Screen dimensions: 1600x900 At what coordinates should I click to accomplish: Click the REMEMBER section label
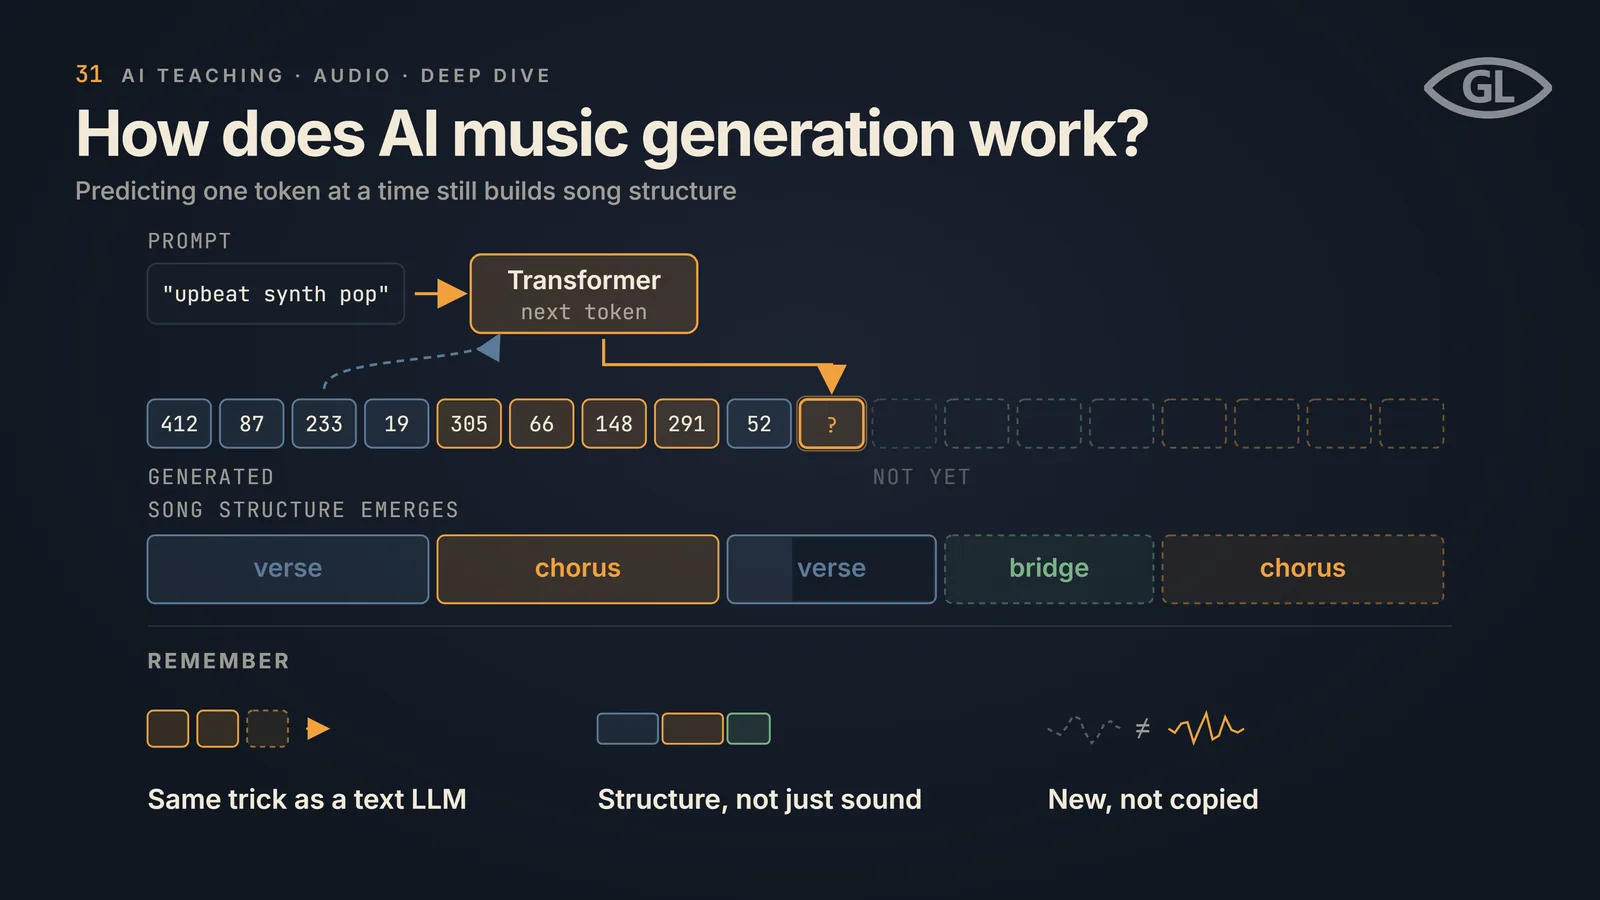click(219, 661)
